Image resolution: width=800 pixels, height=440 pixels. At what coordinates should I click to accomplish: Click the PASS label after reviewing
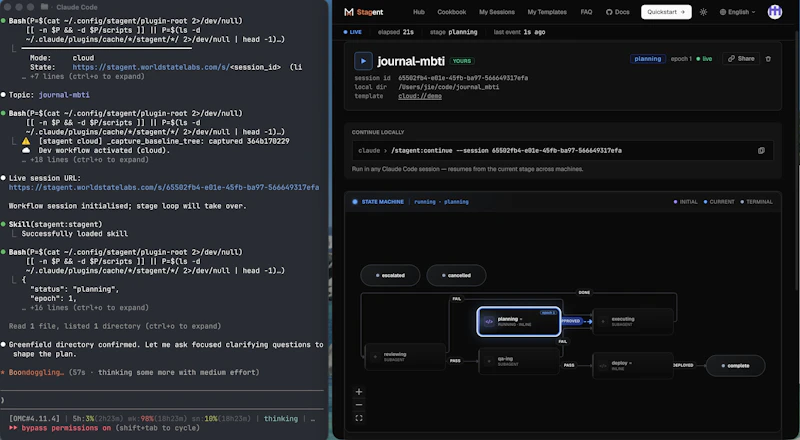tap(455, 360)
